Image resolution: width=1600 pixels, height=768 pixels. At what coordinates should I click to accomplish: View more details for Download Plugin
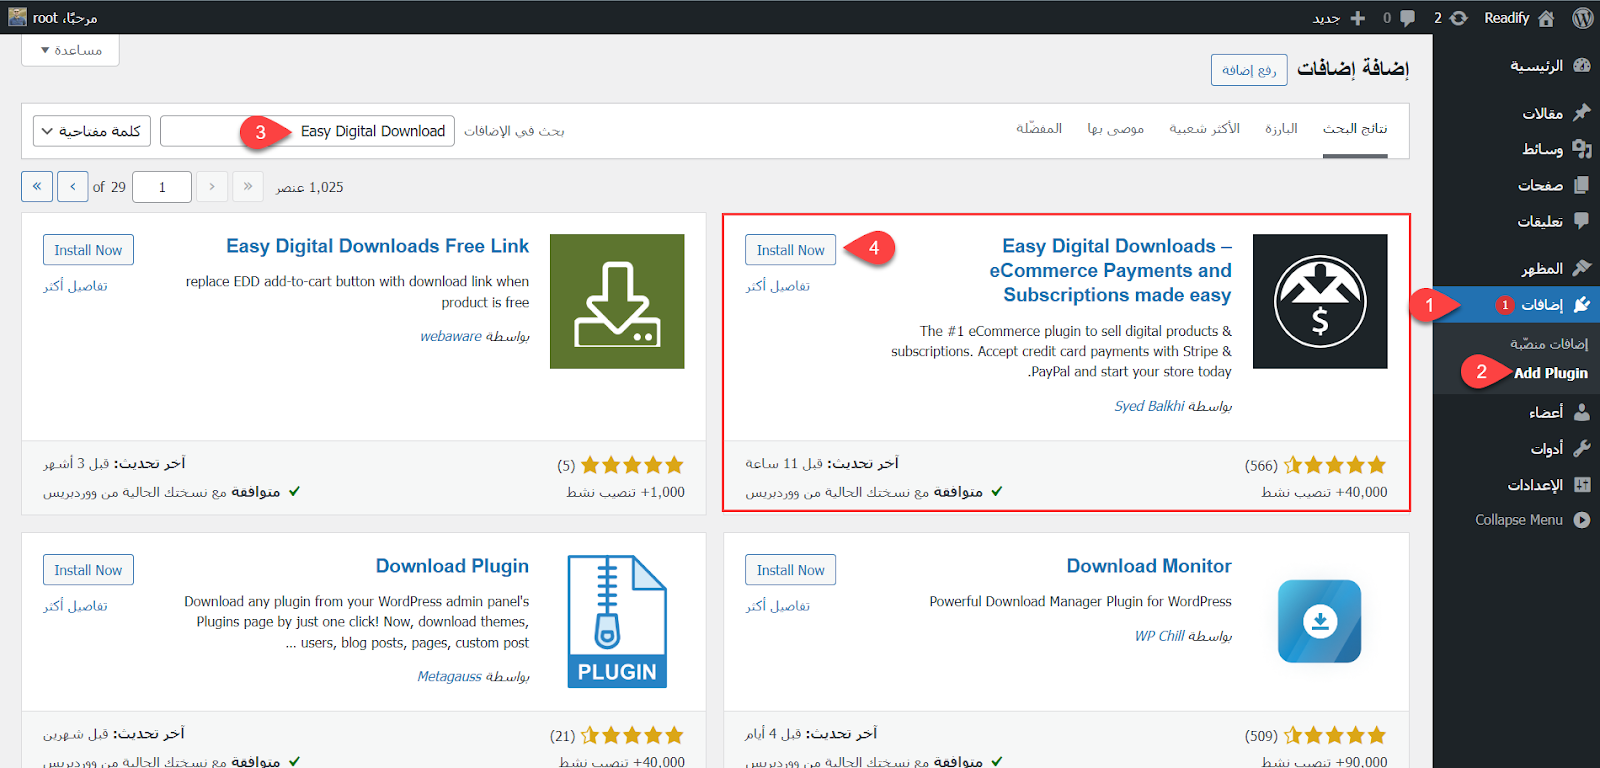pyautogui.click(x=75, y=606)
